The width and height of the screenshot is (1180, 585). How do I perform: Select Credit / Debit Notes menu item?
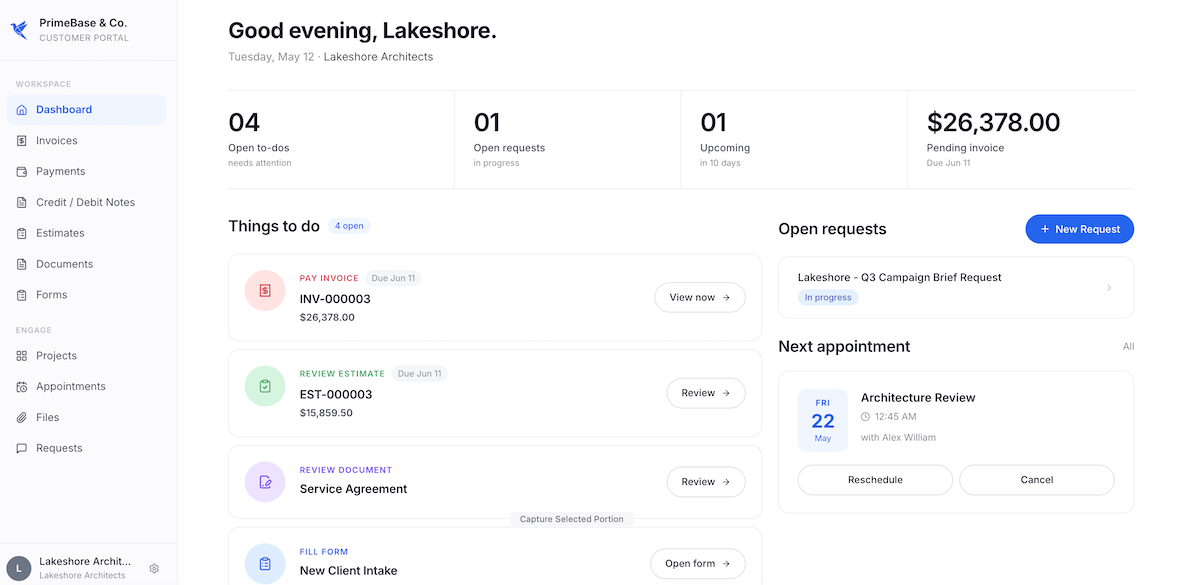pyautogui.click(x=86, y=203)
